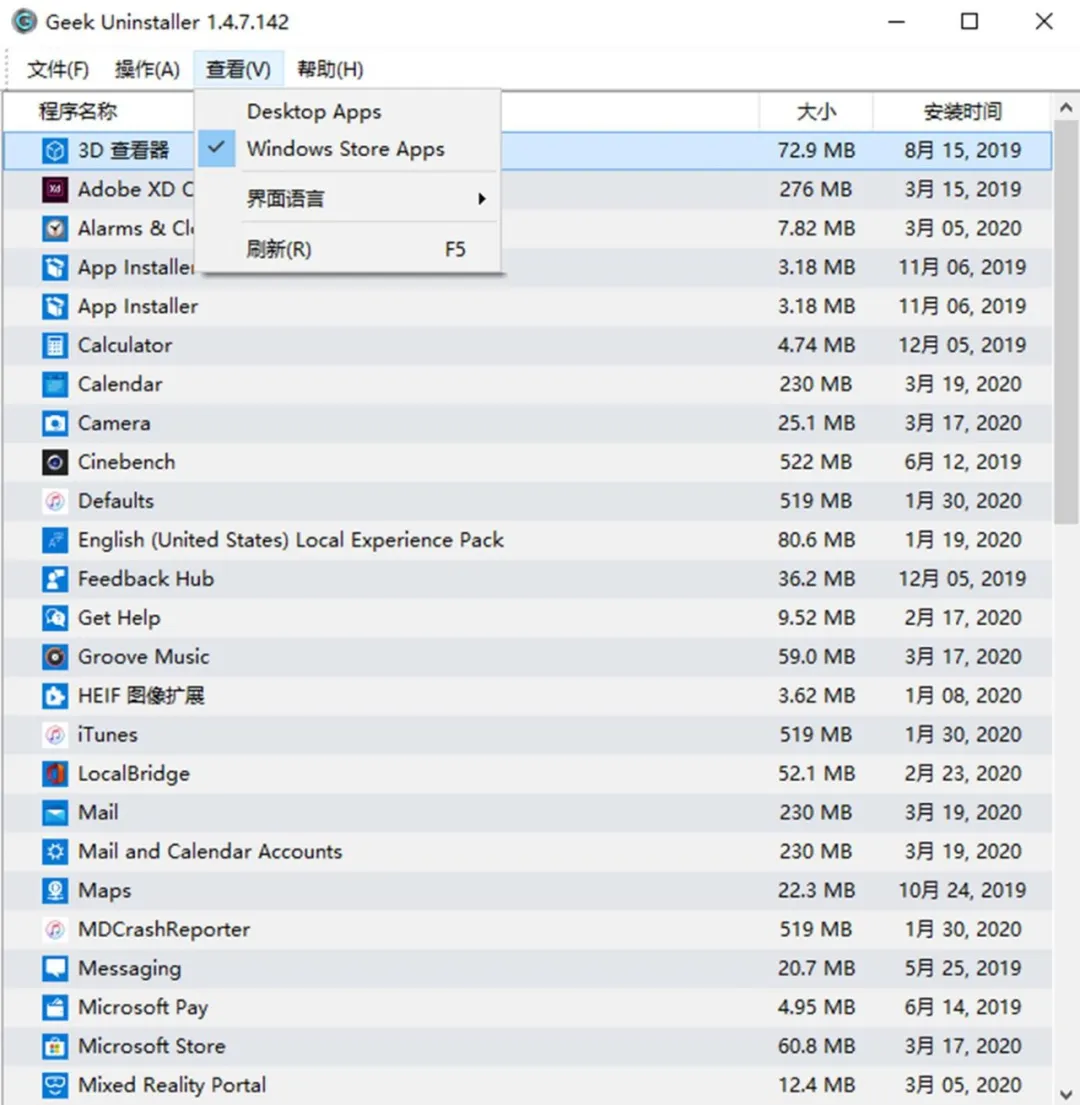Select the iTunes row name
Image resolution: width=1080 pixels, height=1105 pixels.
(108, 735)
